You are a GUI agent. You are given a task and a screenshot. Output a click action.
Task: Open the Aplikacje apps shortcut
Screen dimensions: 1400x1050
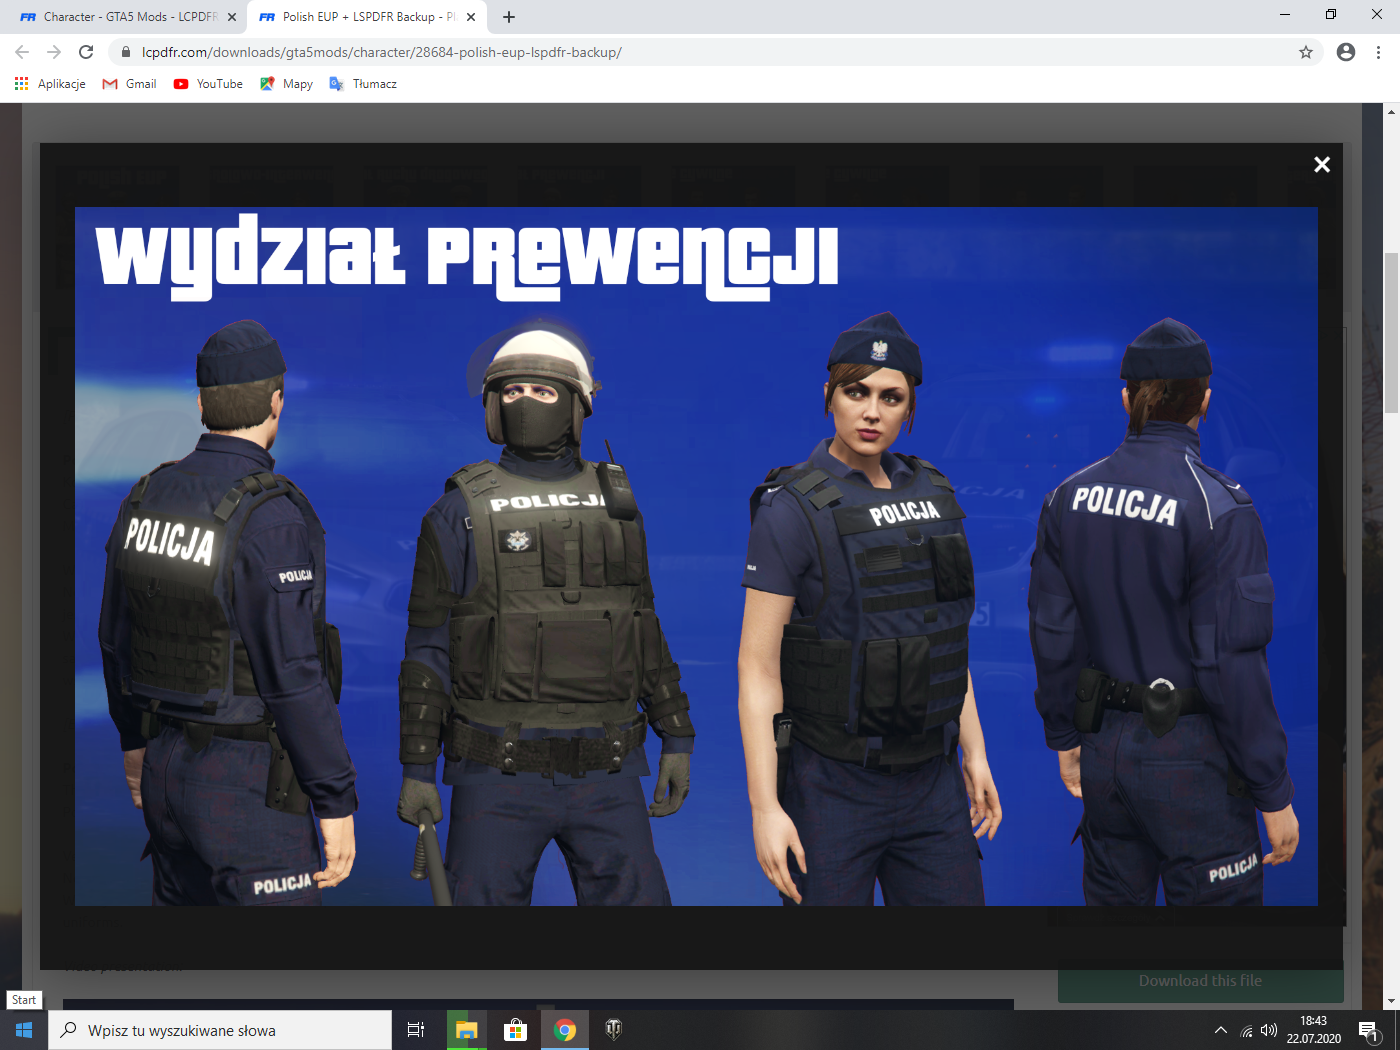pos(50,84)
